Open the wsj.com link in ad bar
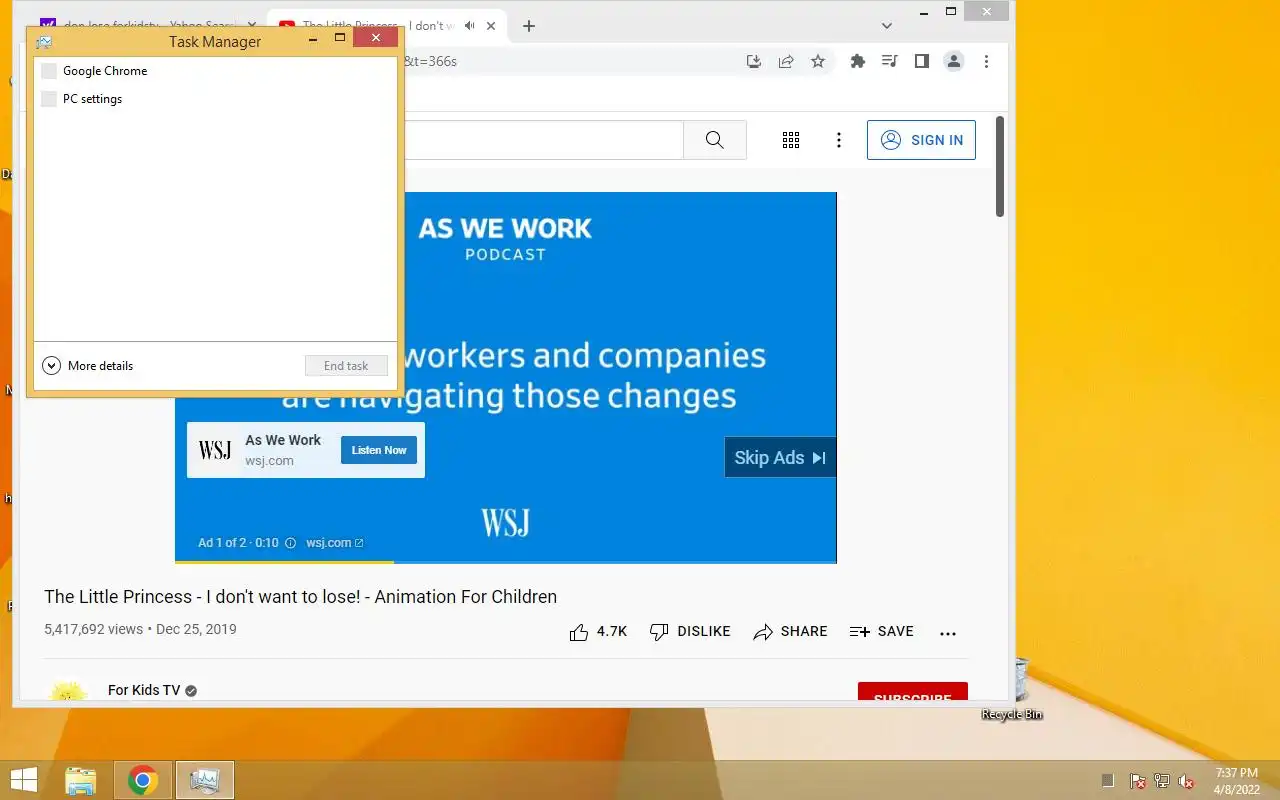The width and height of the screenshot is (1280, 800). 334,543
